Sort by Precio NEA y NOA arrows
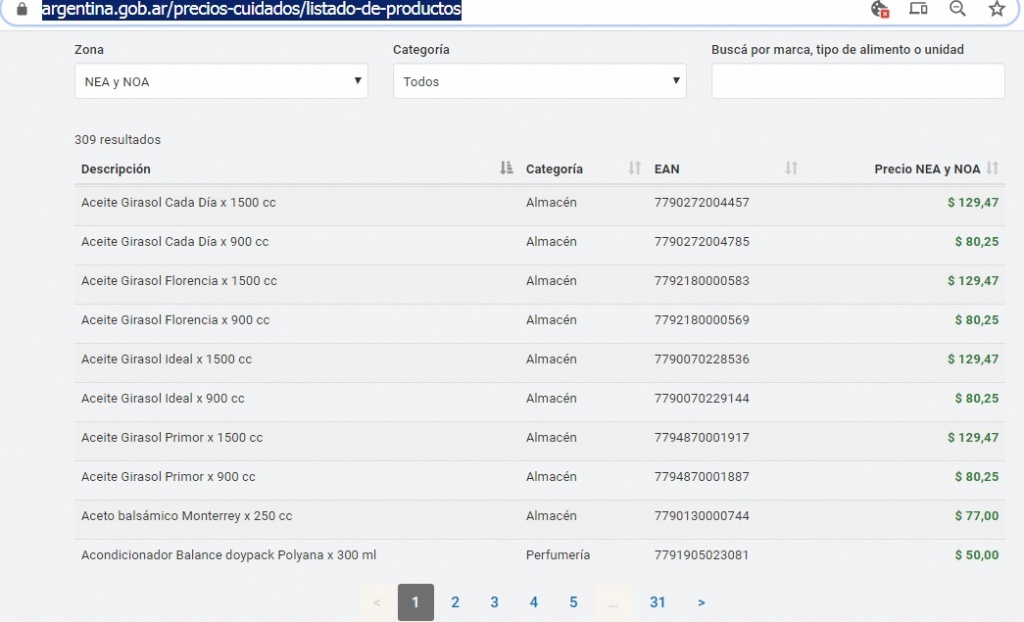Image resolution: width=1024 pixels, height=622 pixels. point(992,169)
